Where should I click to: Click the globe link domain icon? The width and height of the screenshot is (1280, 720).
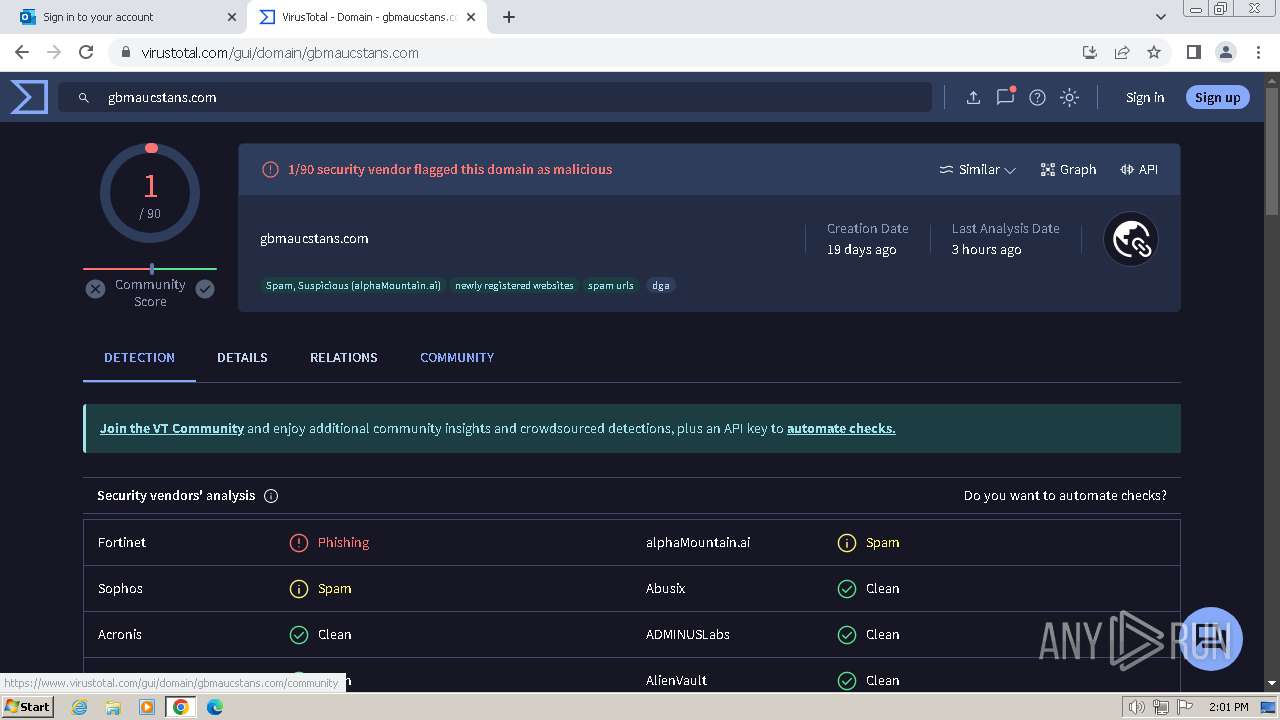[x=1130, y=239]
